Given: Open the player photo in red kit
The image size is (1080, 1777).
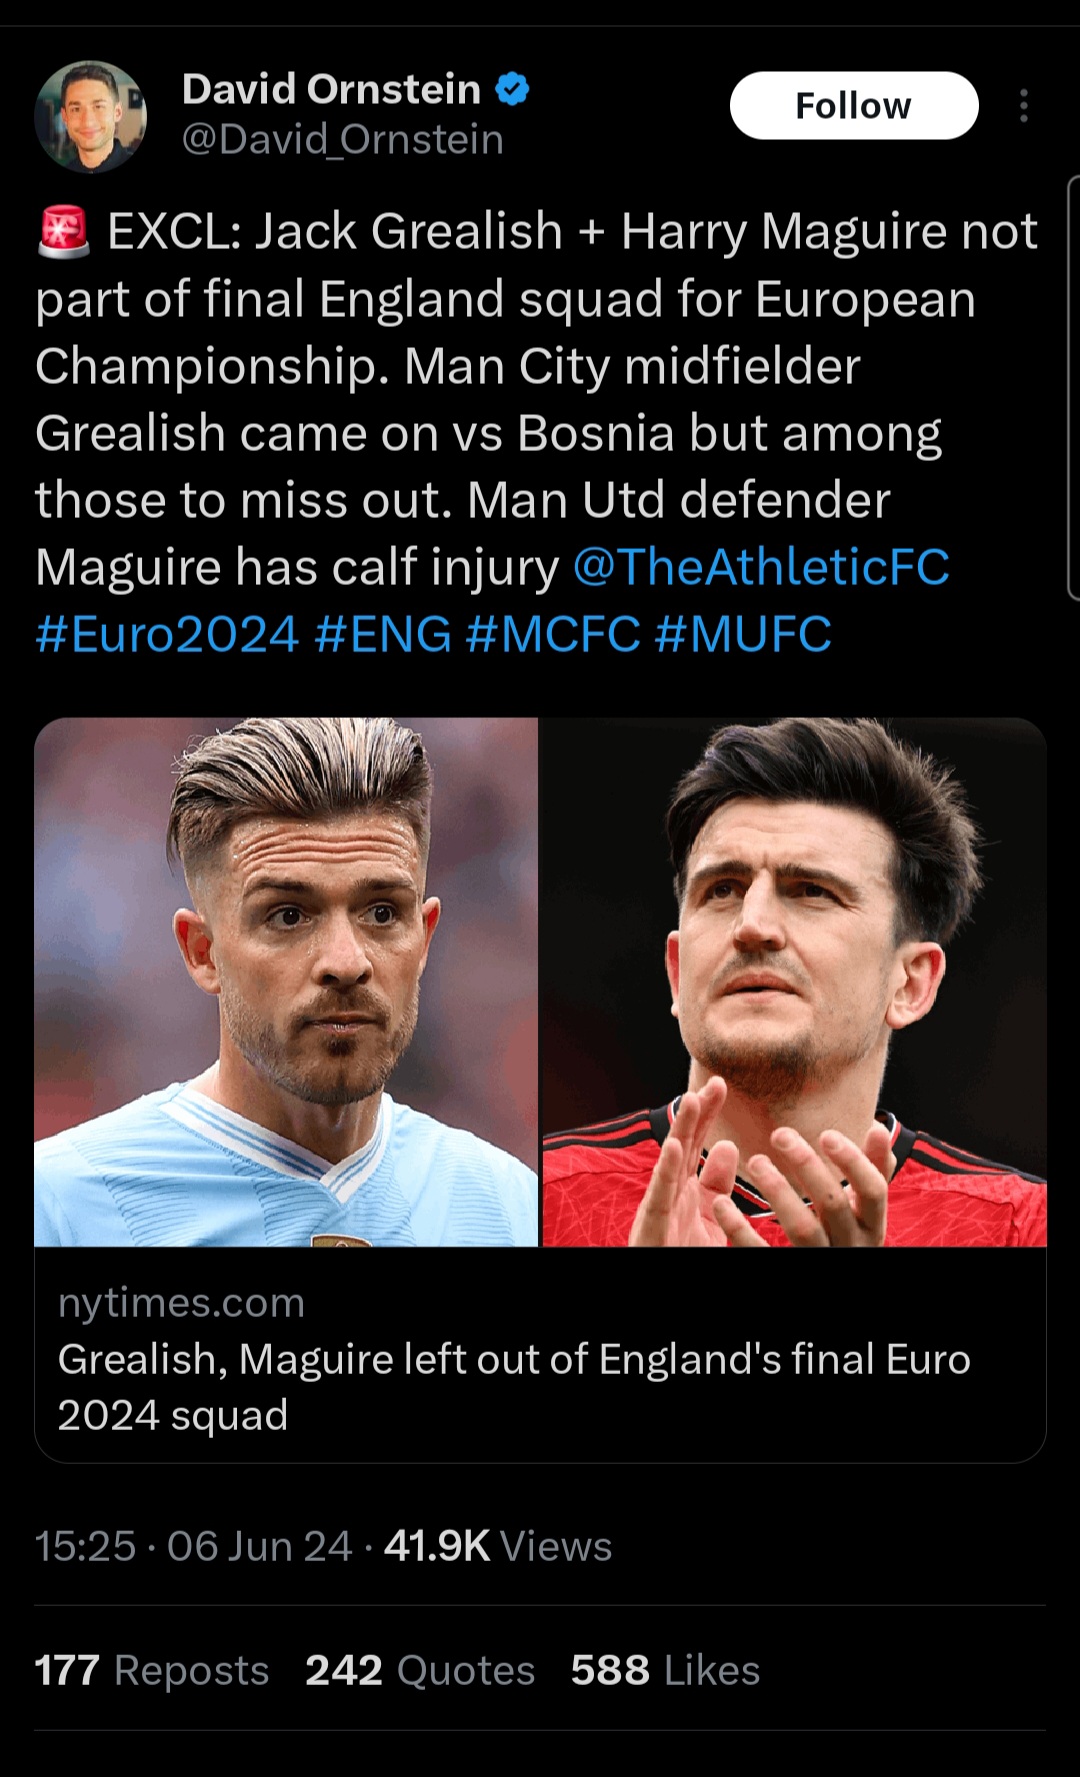Looking at the screenshot, I should [x=794, y=982].
